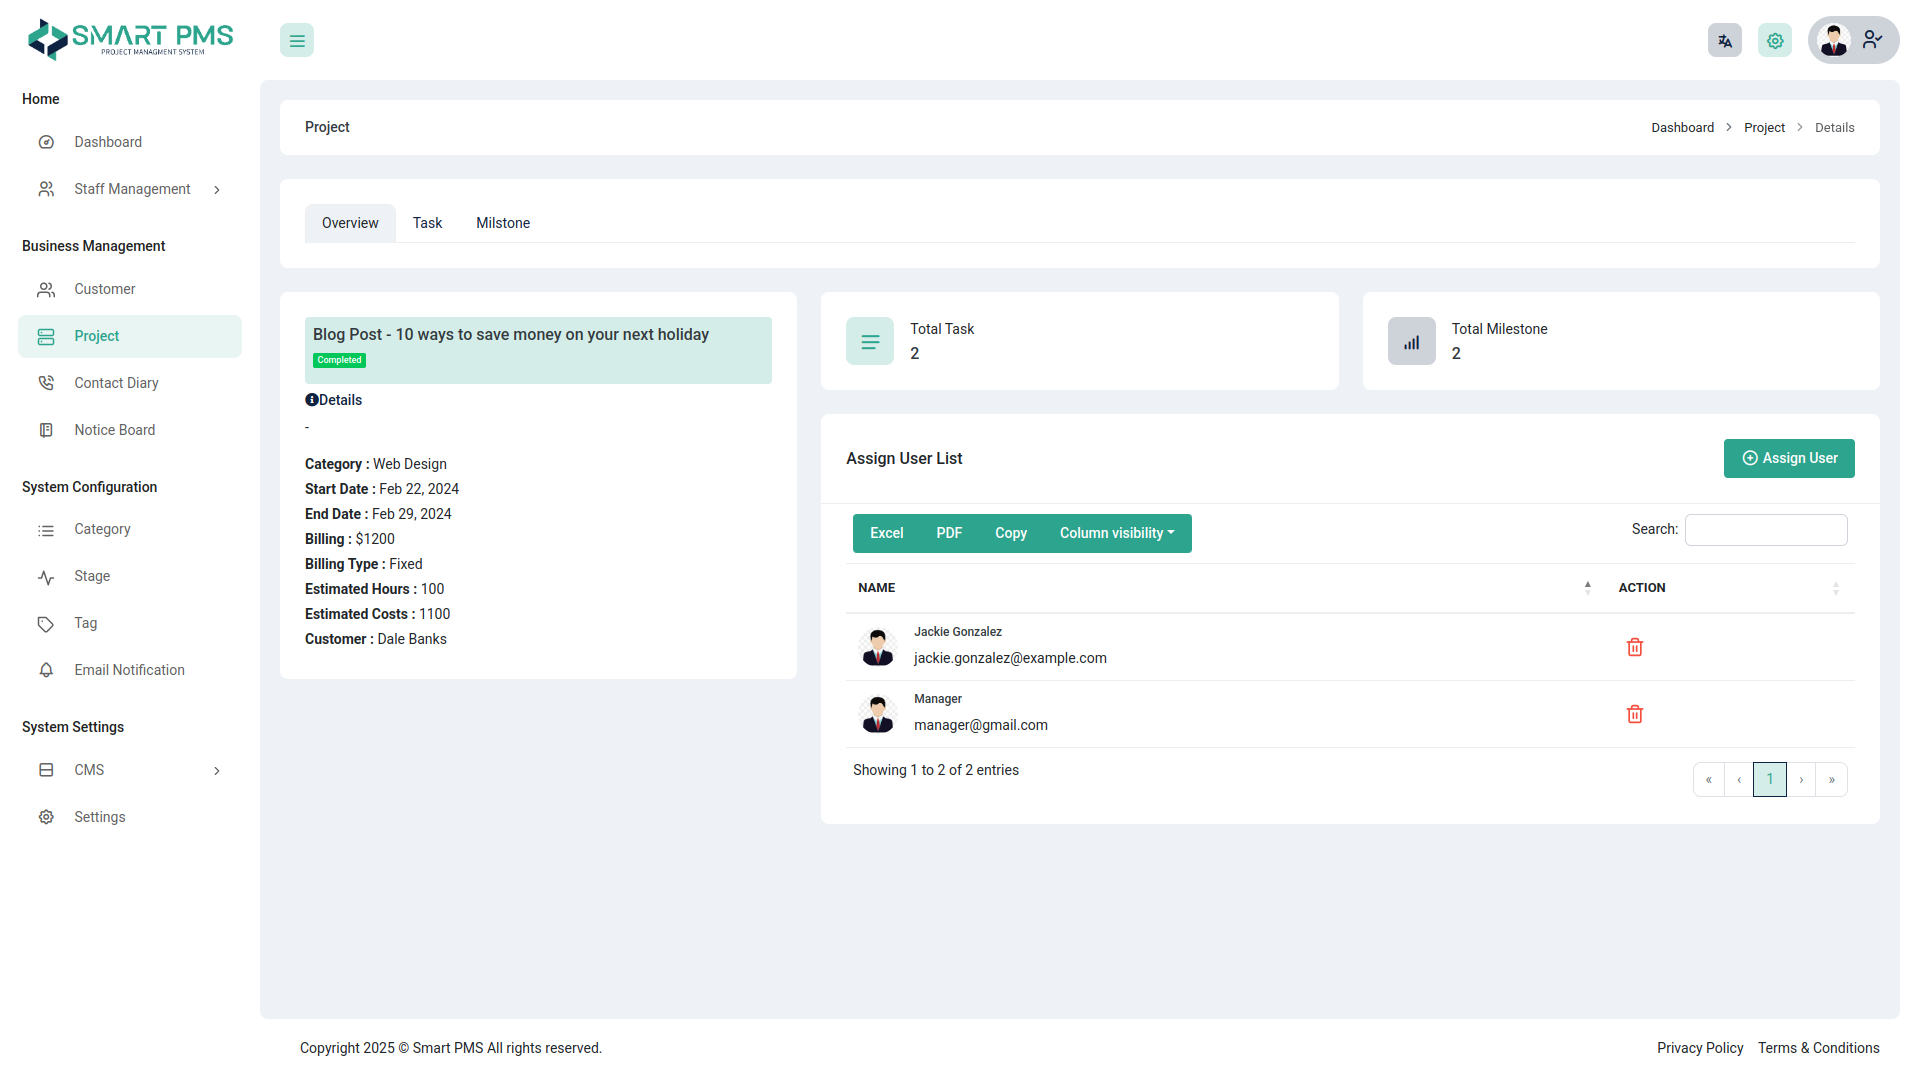Screen dimensions: 1920x1080
Task: Open the Milstone tab
Action: 502,223
